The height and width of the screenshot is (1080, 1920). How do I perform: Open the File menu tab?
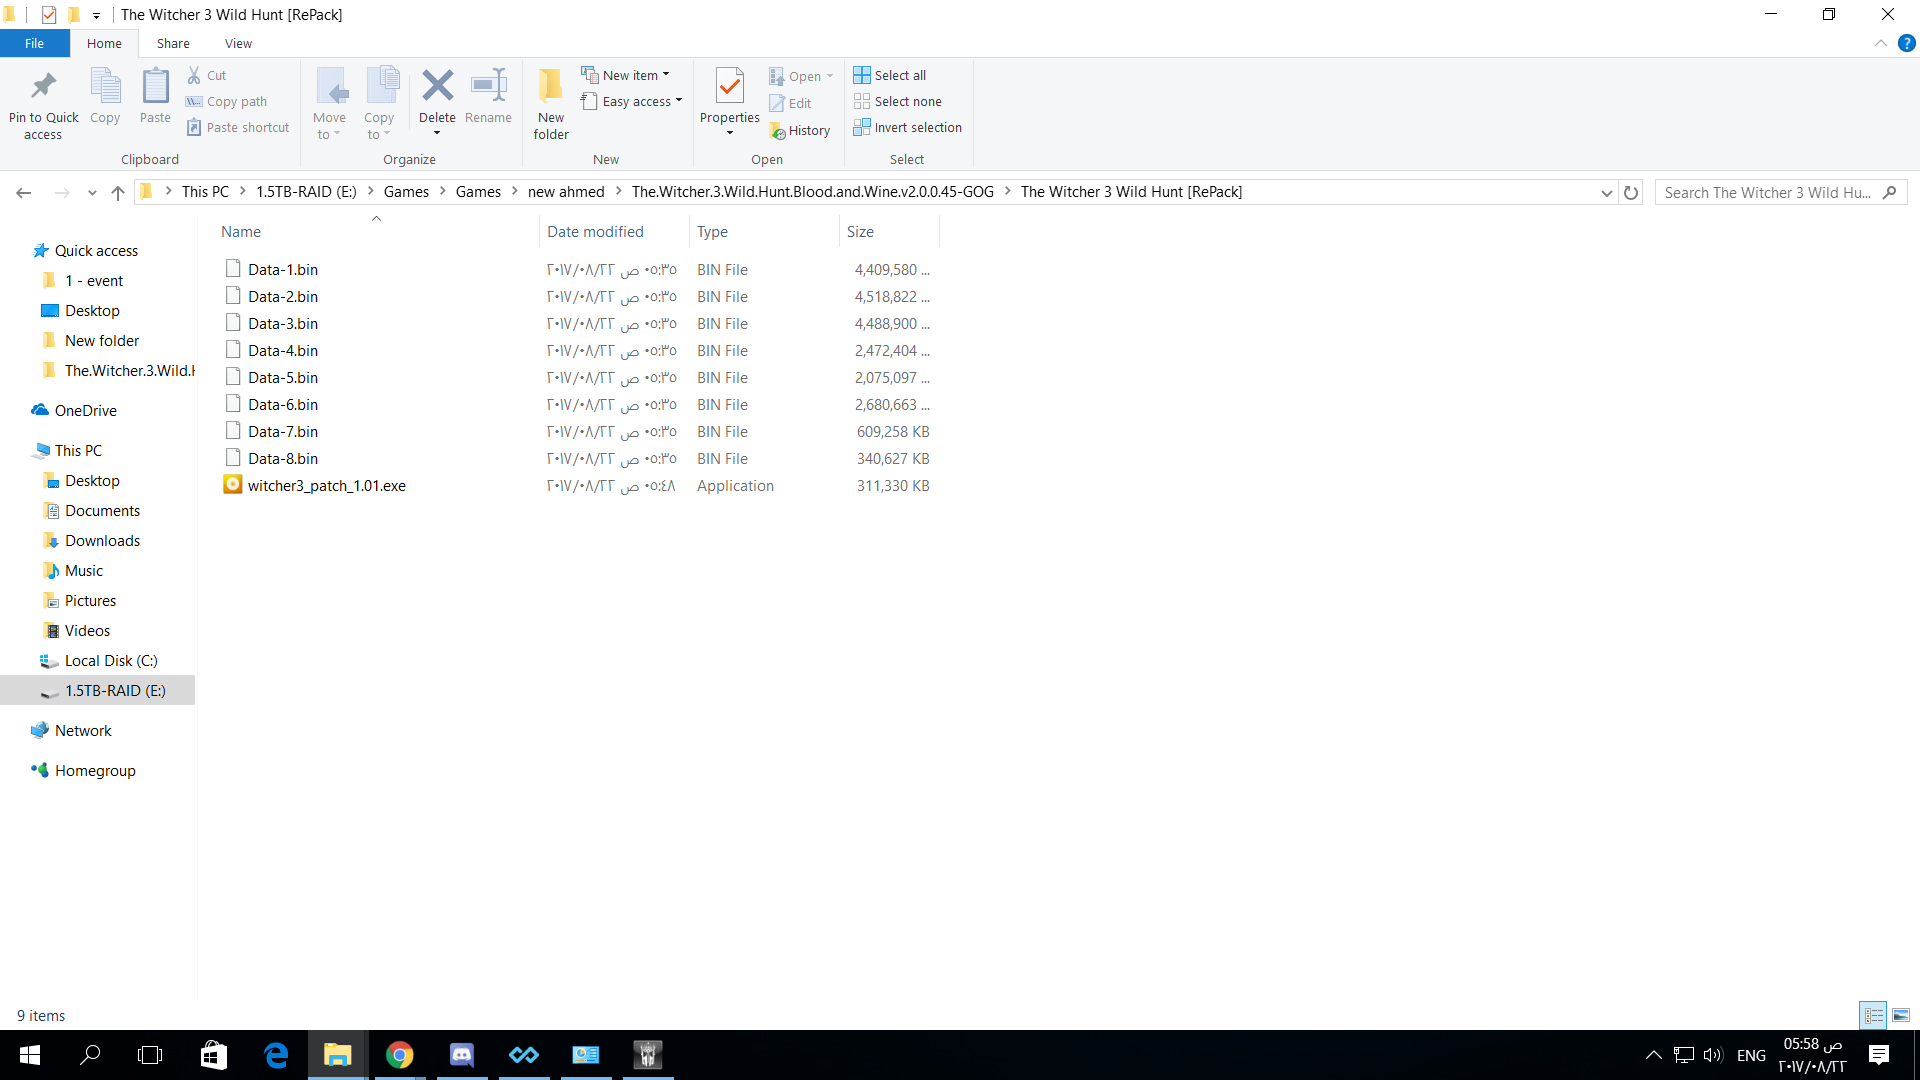tap(35, 43)
